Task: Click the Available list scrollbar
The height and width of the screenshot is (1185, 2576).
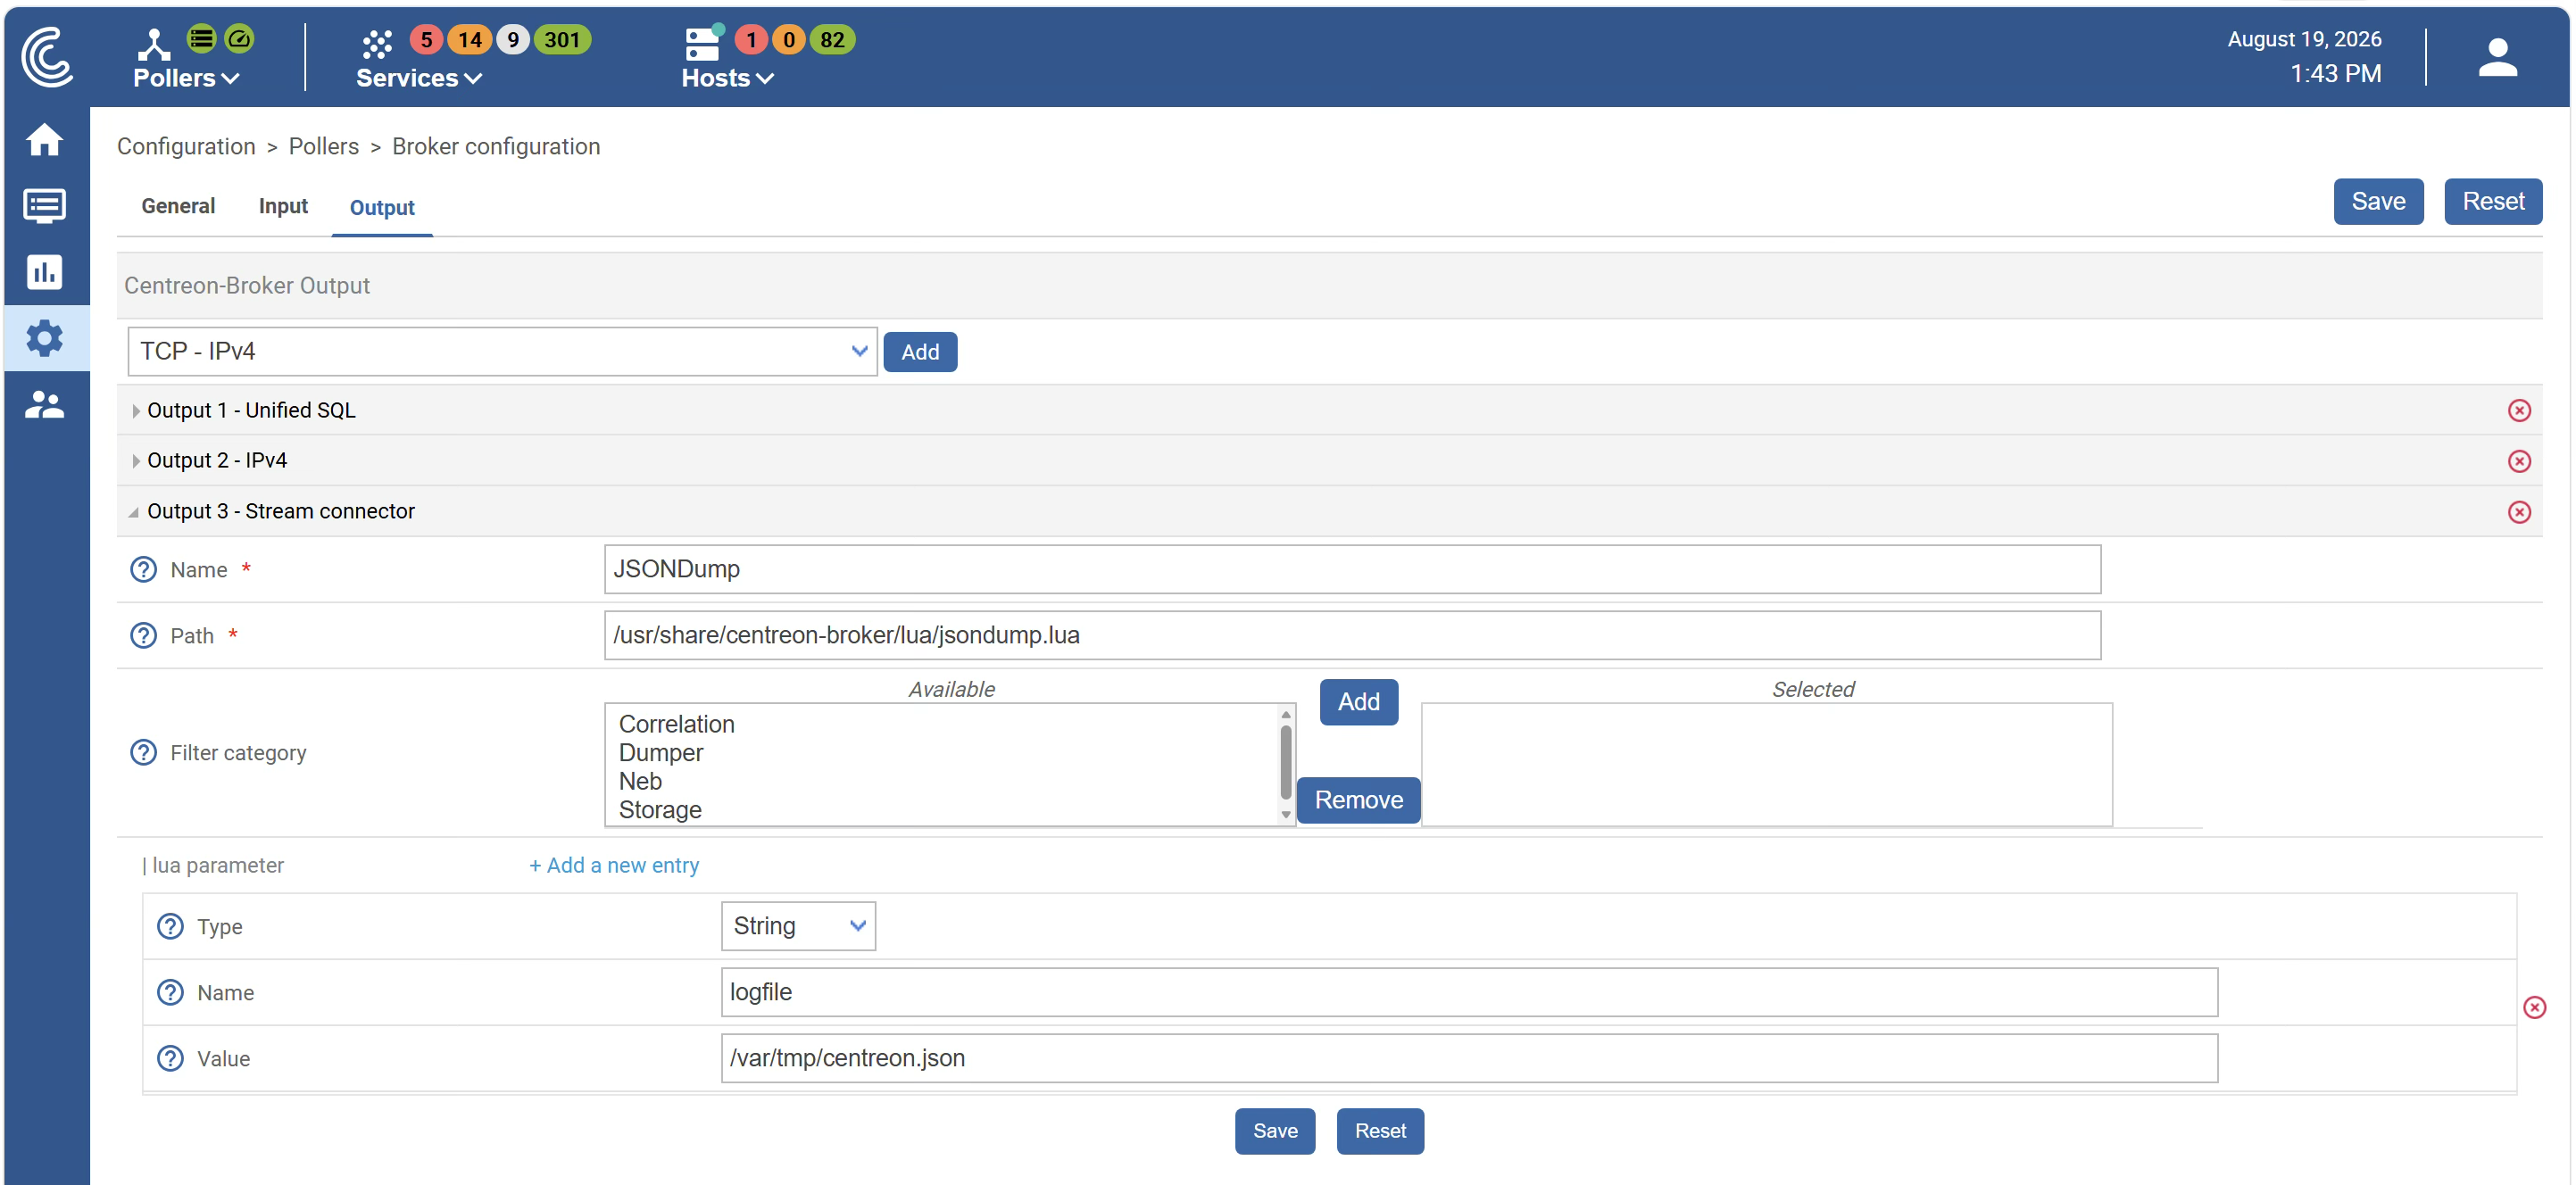Action: tap(1286, 765)
